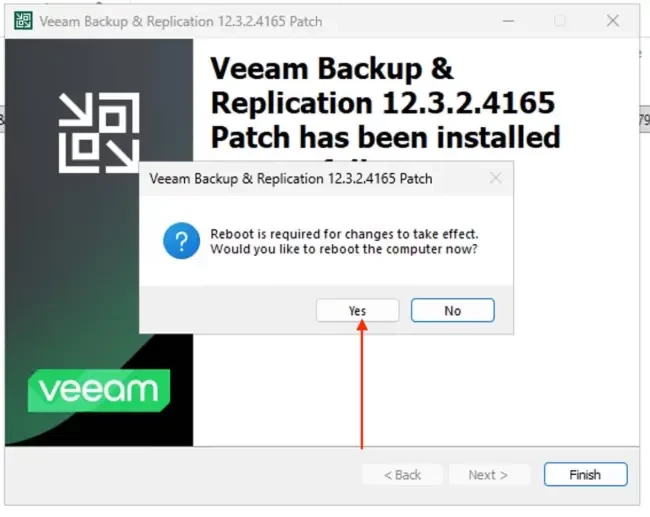Minimize the Veeam patch installer window
650x517 pixels.
pyautogui.click(x=508, y=21)
